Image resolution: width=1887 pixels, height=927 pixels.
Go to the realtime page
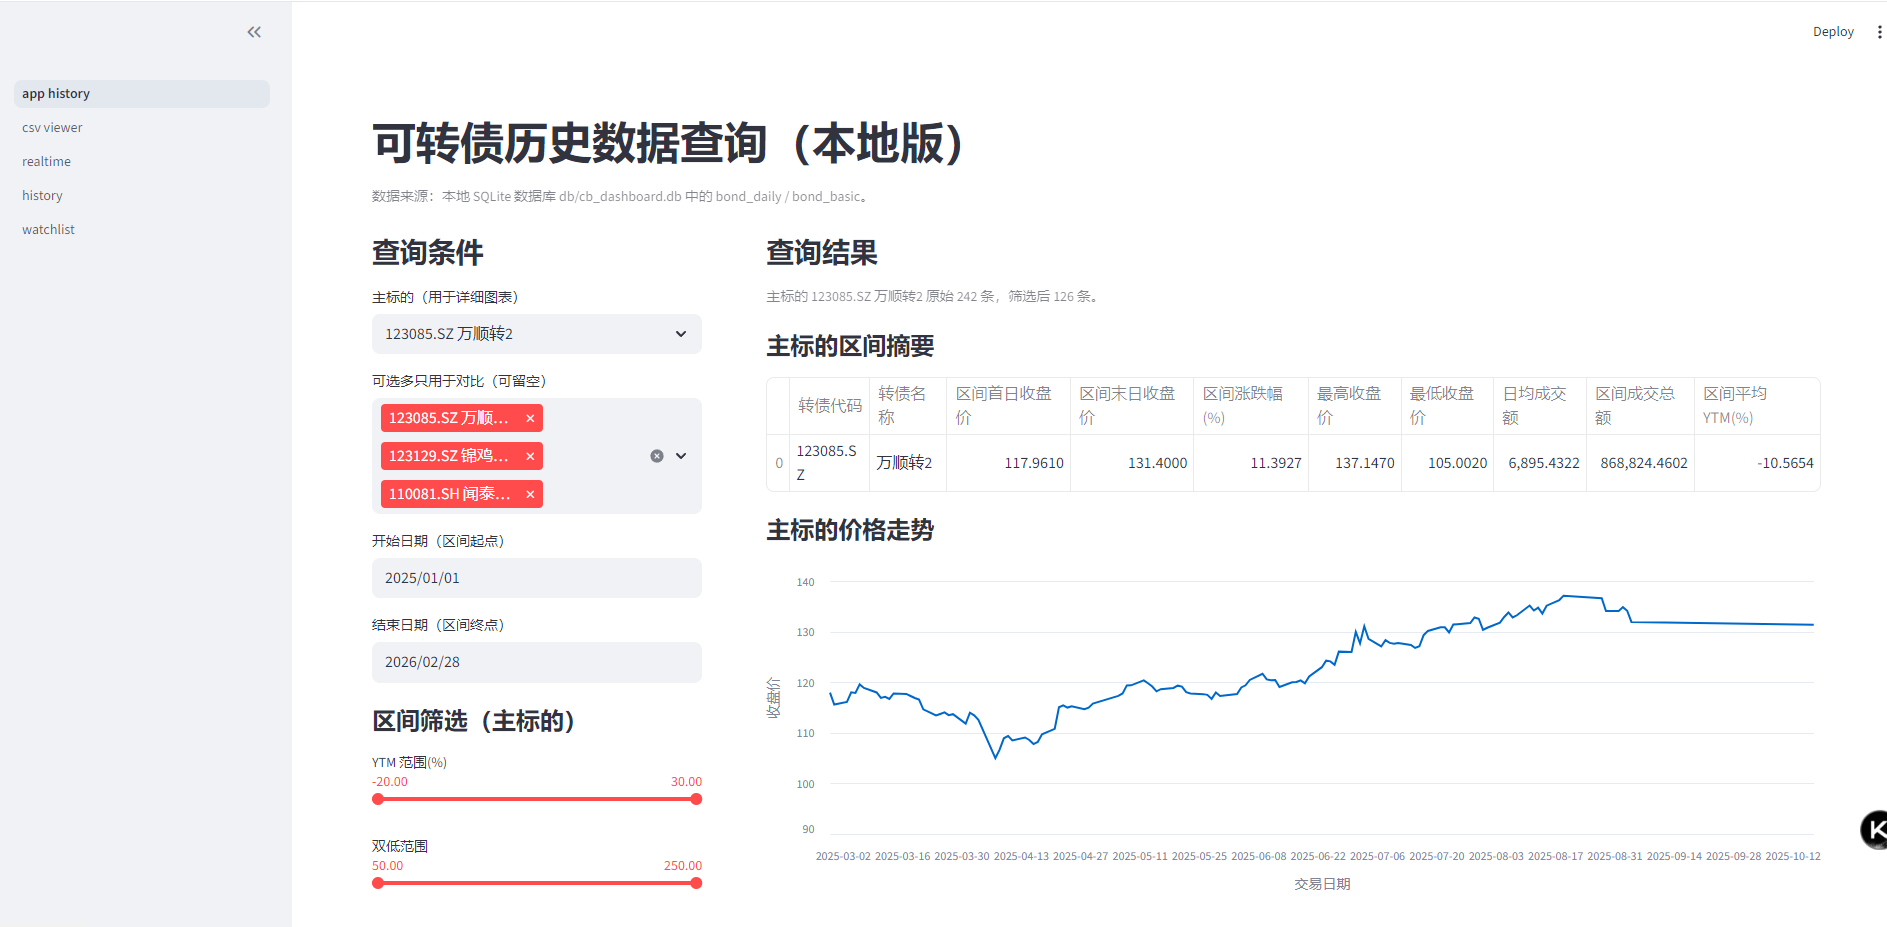[x=47, y=162]
